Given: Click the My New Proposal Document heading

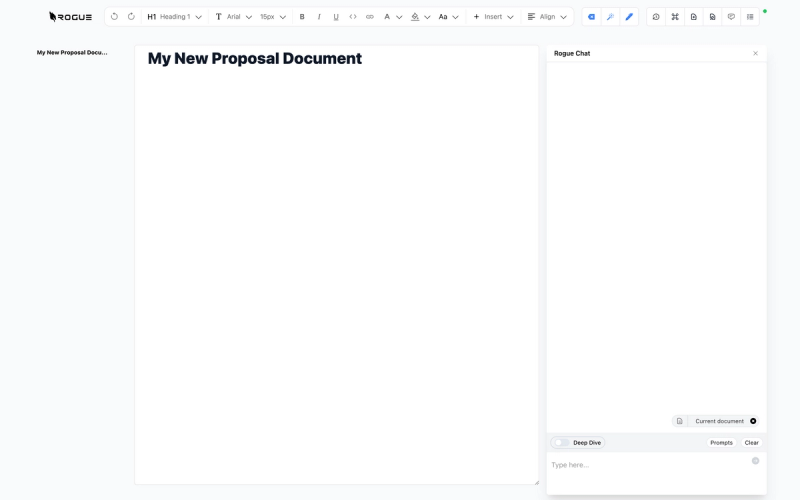Looking at the screenshot, I should [255, 58].
